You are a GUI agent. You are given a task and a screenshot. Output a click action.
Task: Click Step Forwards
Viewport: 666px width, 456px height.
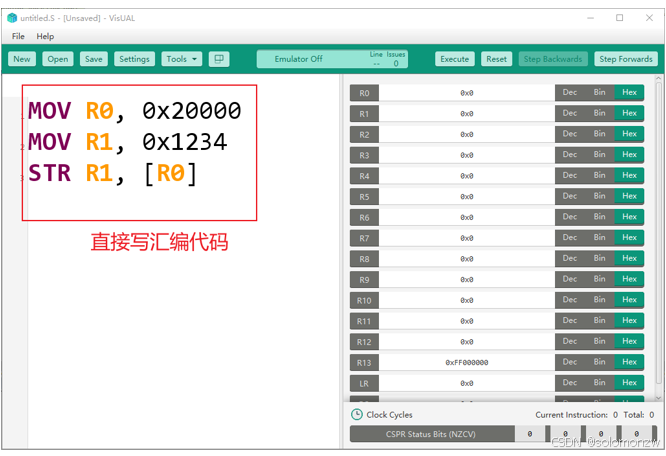click(626, 59)
